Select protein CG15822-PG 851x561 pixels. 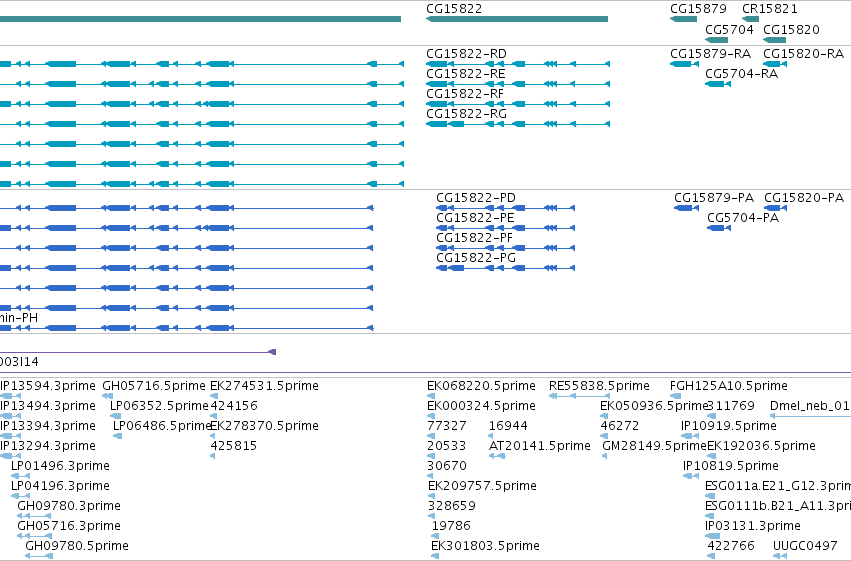coord(476,258)
